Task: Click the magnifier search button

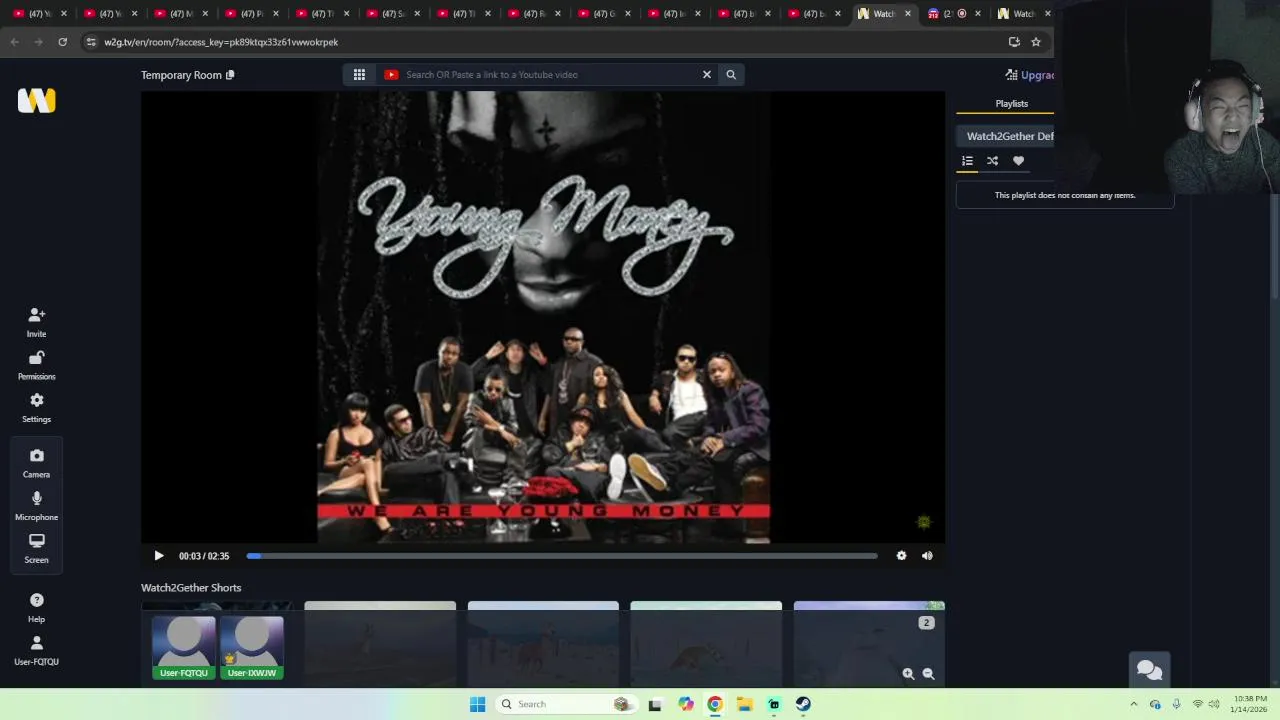Action: 731,74
